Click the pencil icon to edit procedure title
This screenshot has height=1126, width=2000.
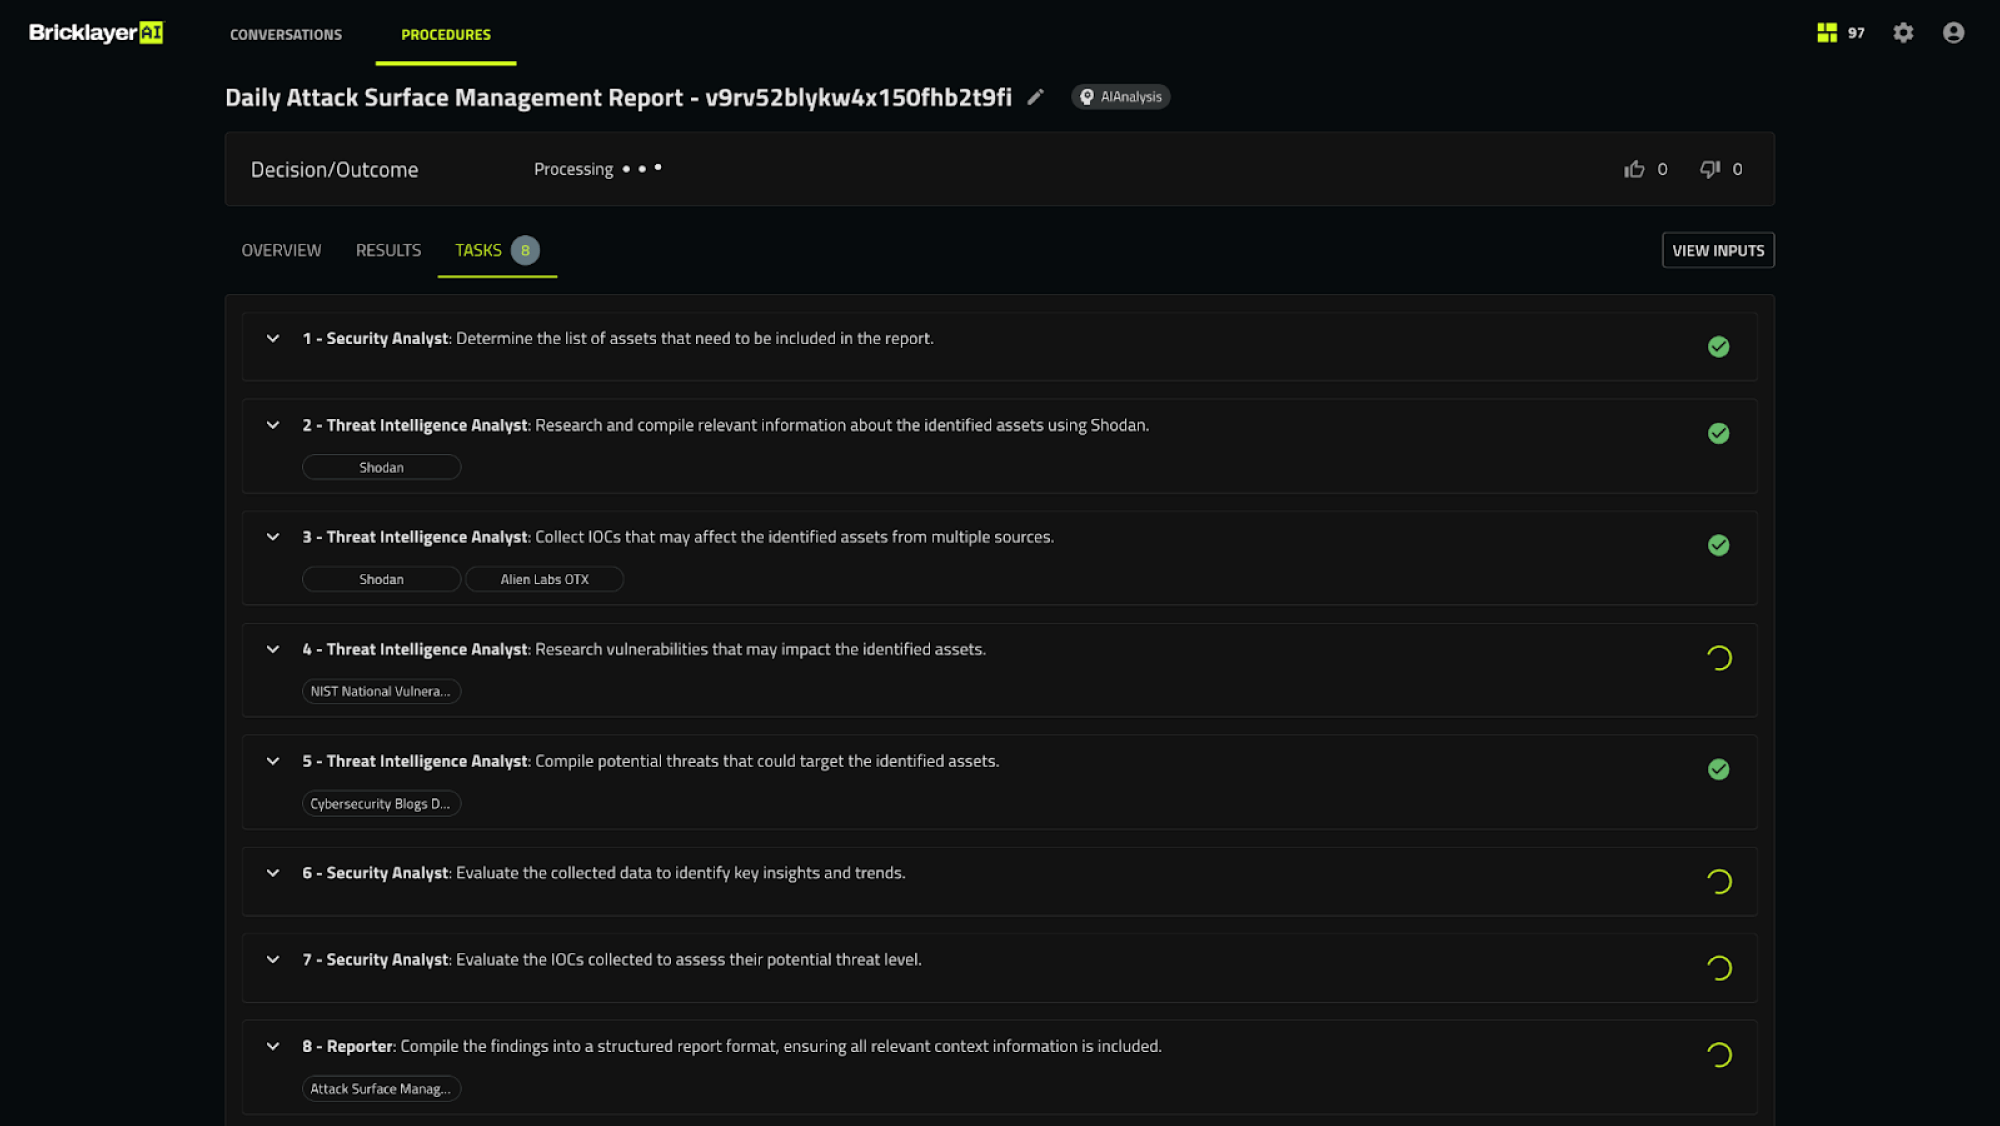pos(1036,97)
